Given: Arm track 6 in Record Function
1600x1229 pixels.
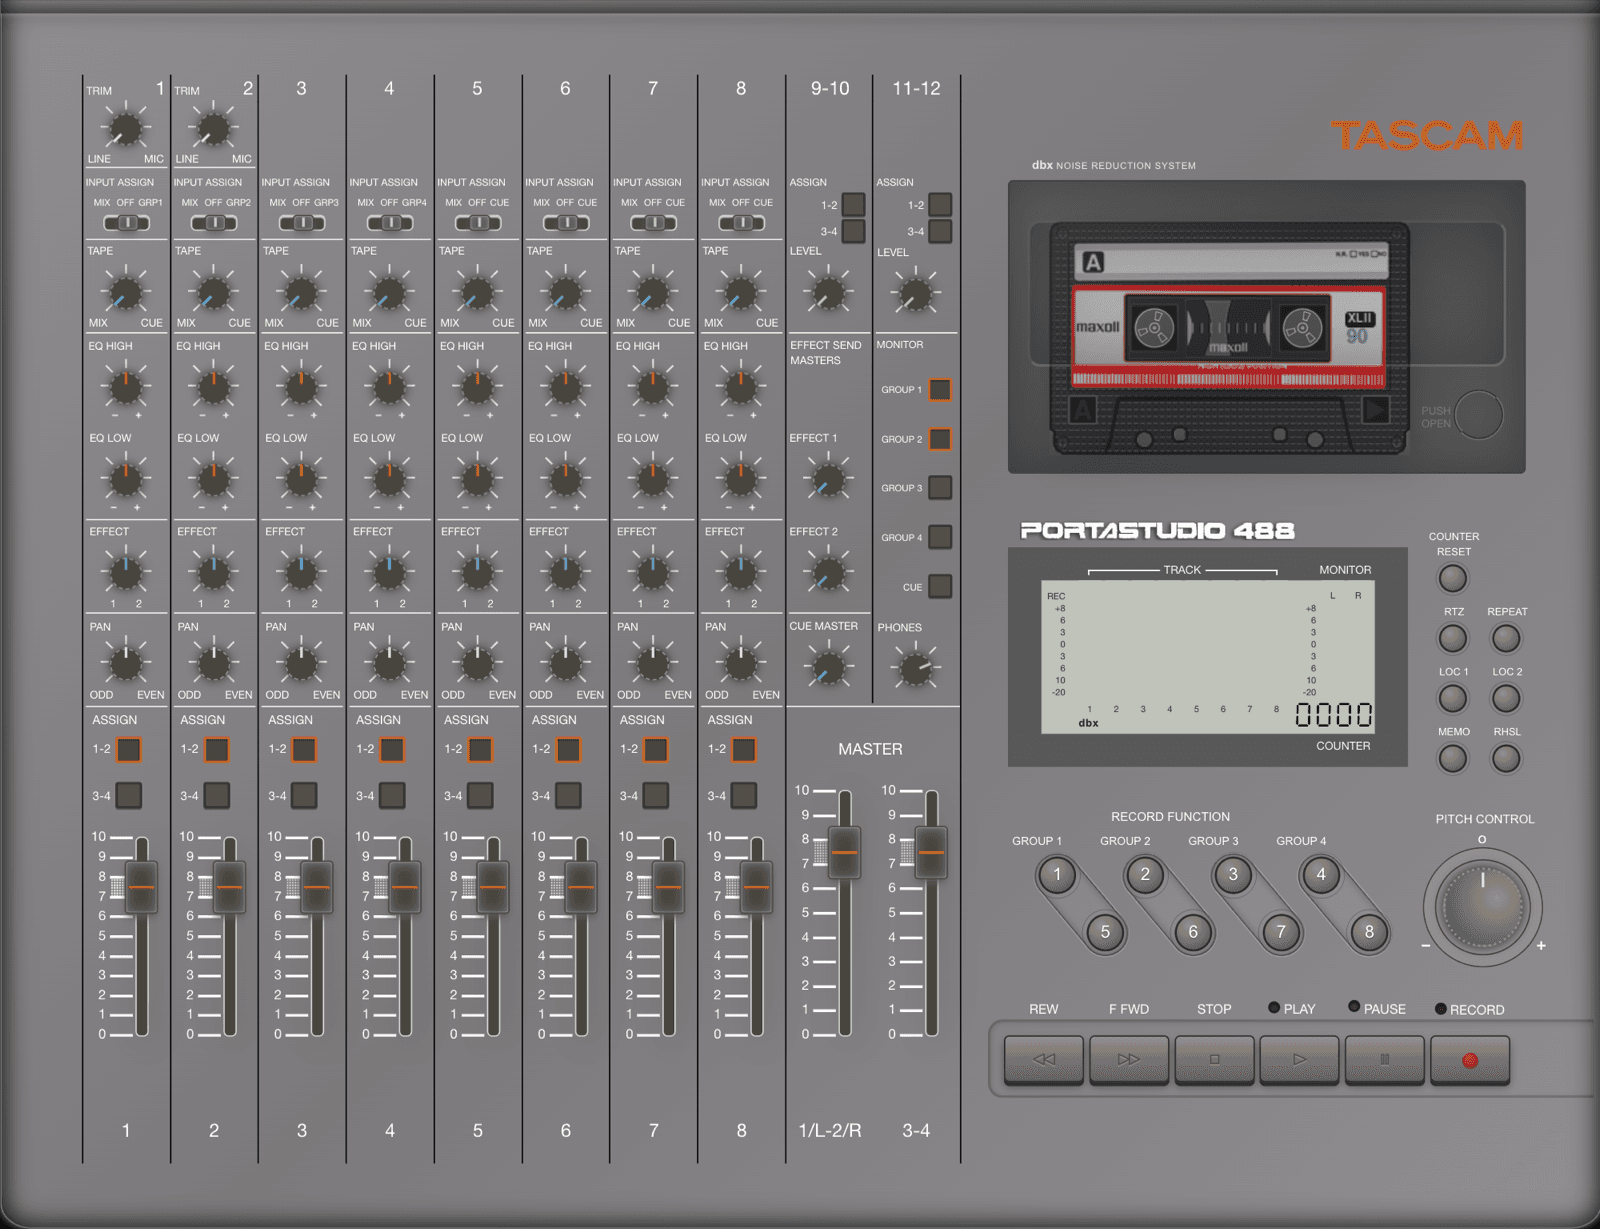Looking at the screenshot, I should [1193, 932].
